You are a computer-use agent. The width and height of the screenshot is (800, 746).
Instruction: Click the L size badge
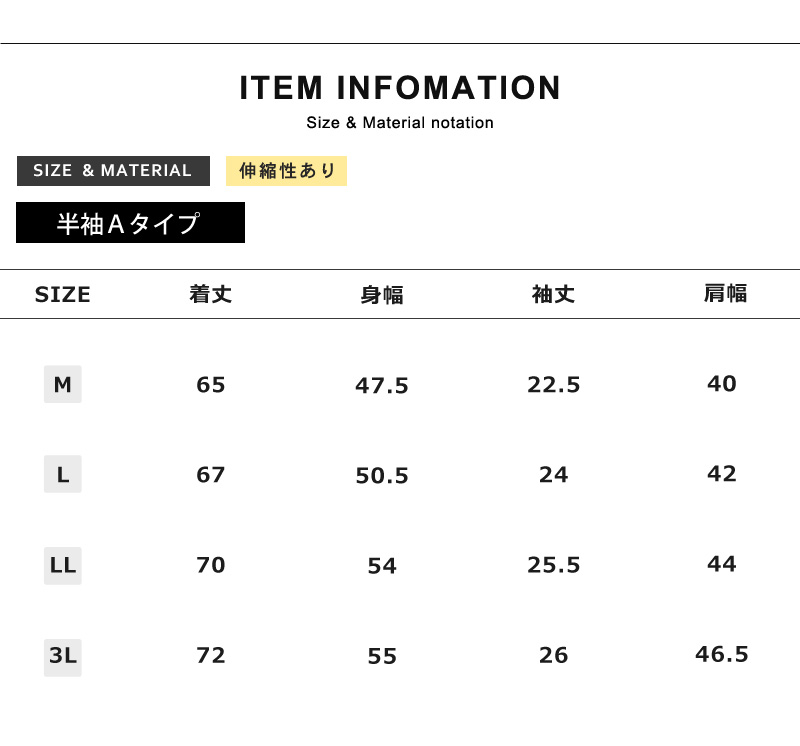click(x=62, y=475)
